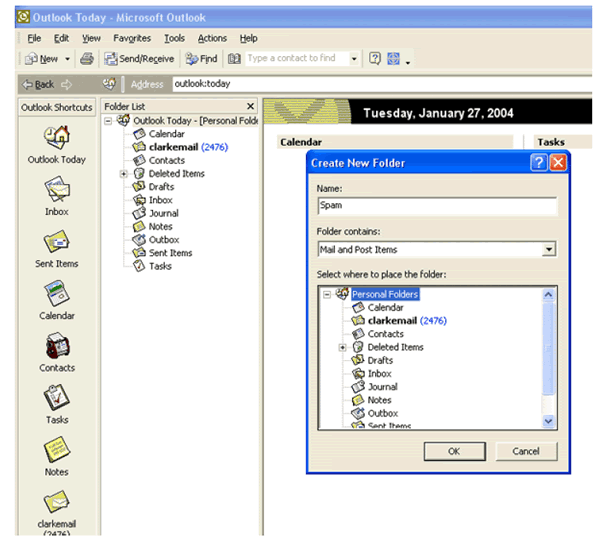This screenshot has width=600, height=548.
Task: Select Inbox in the Create New Folder tree
Action: point(380,374)
